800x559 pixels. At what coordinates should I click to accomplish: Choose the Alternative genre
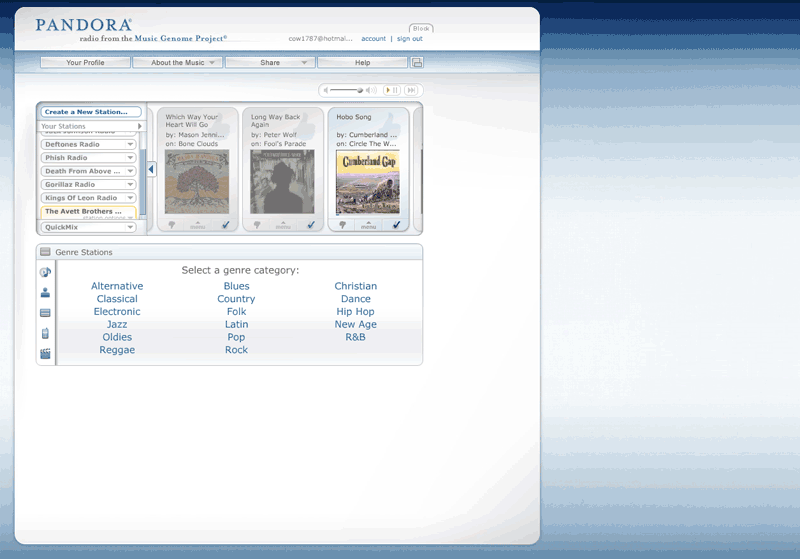click(x=117, y=286)
